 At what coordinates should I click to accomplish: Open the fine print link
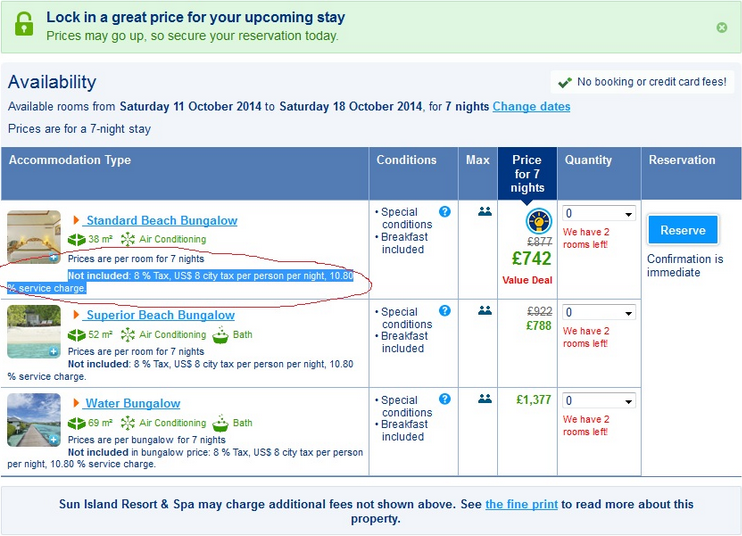[x=521, y=504]
